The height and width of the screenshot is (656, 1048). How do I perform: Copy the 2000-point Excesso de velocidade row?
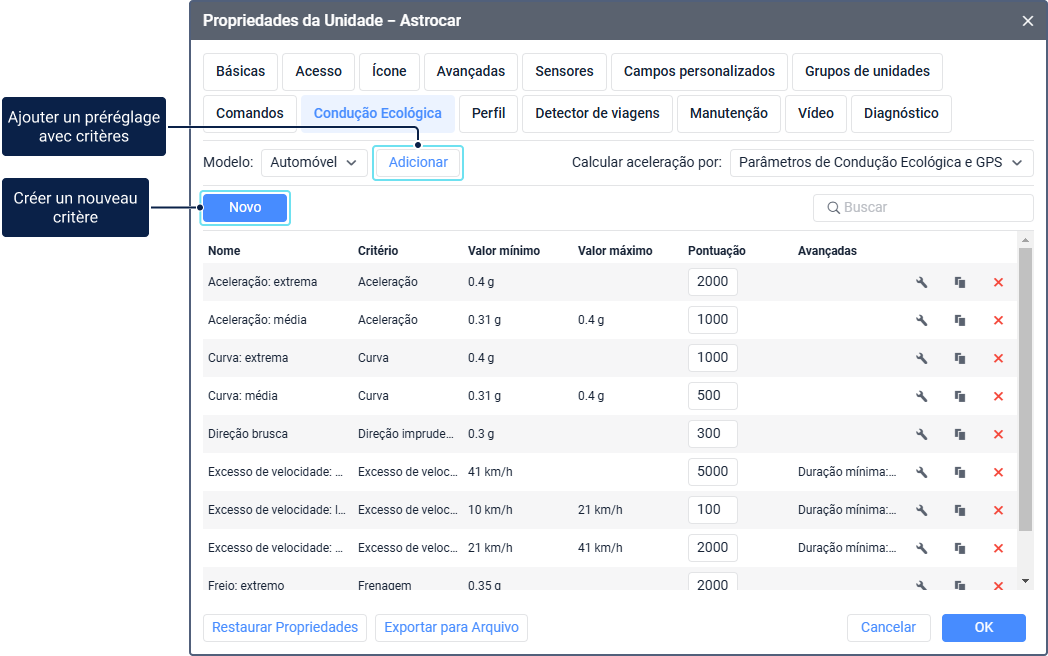click(960, 549)
